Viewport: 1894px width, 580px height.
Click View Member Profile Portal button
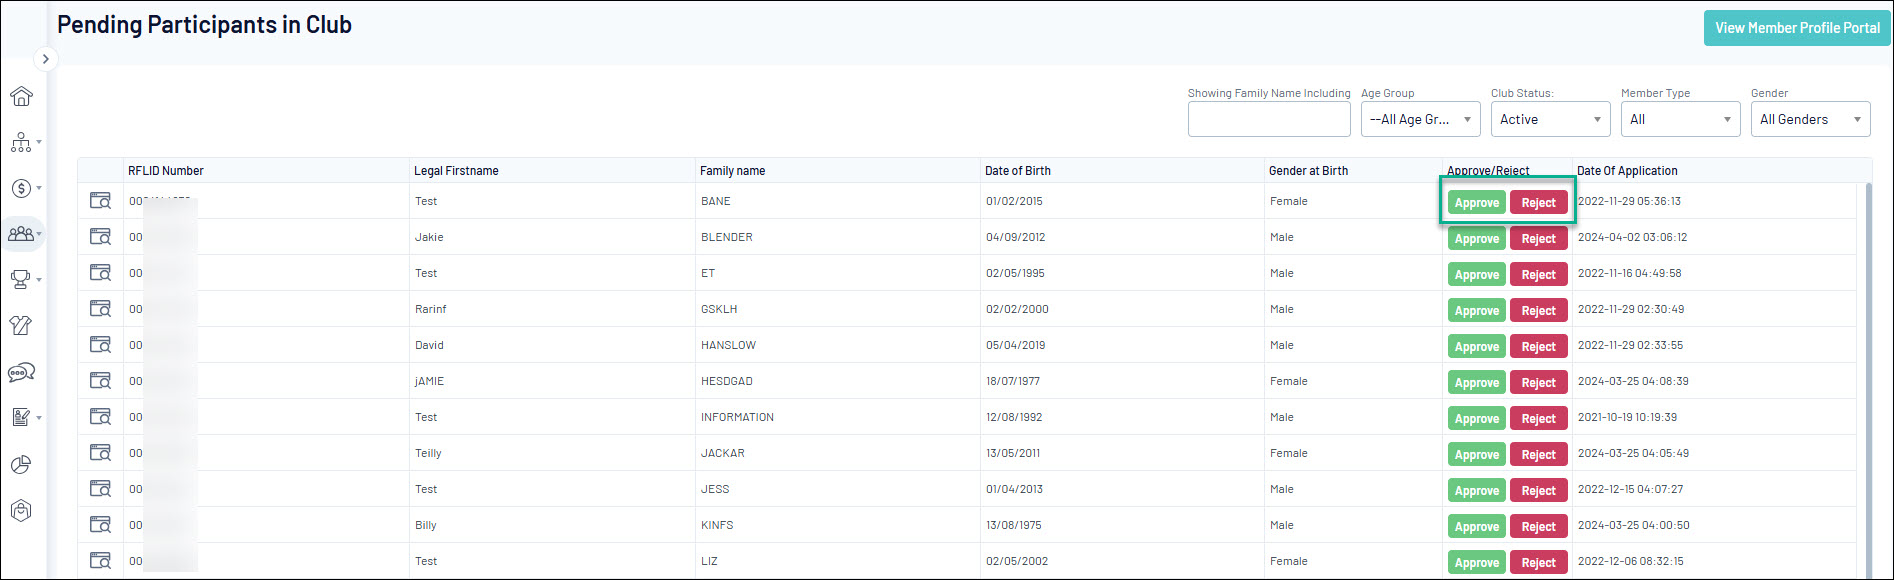pos(1797,28)
